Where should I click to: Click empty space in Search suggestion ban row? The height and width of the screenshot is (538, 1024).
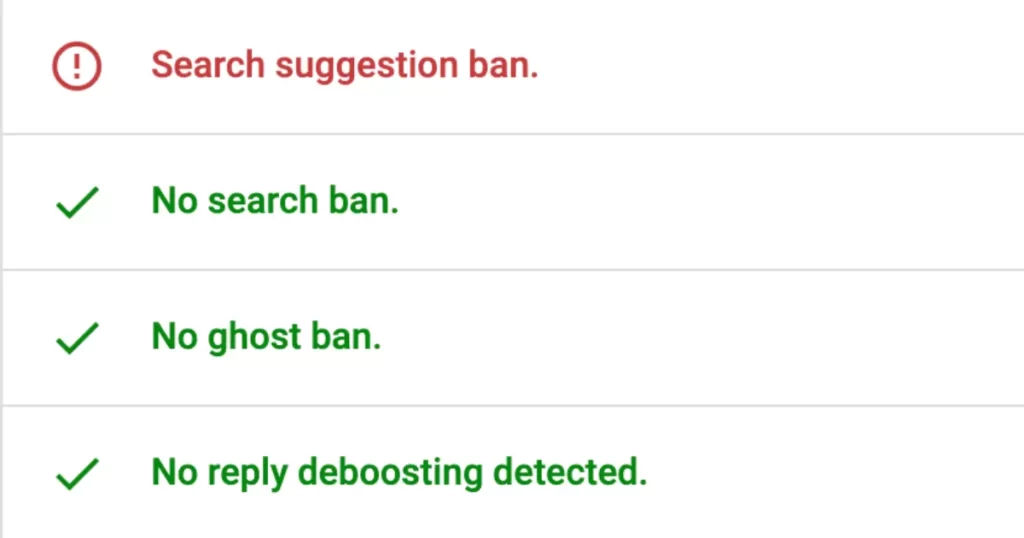780,67
